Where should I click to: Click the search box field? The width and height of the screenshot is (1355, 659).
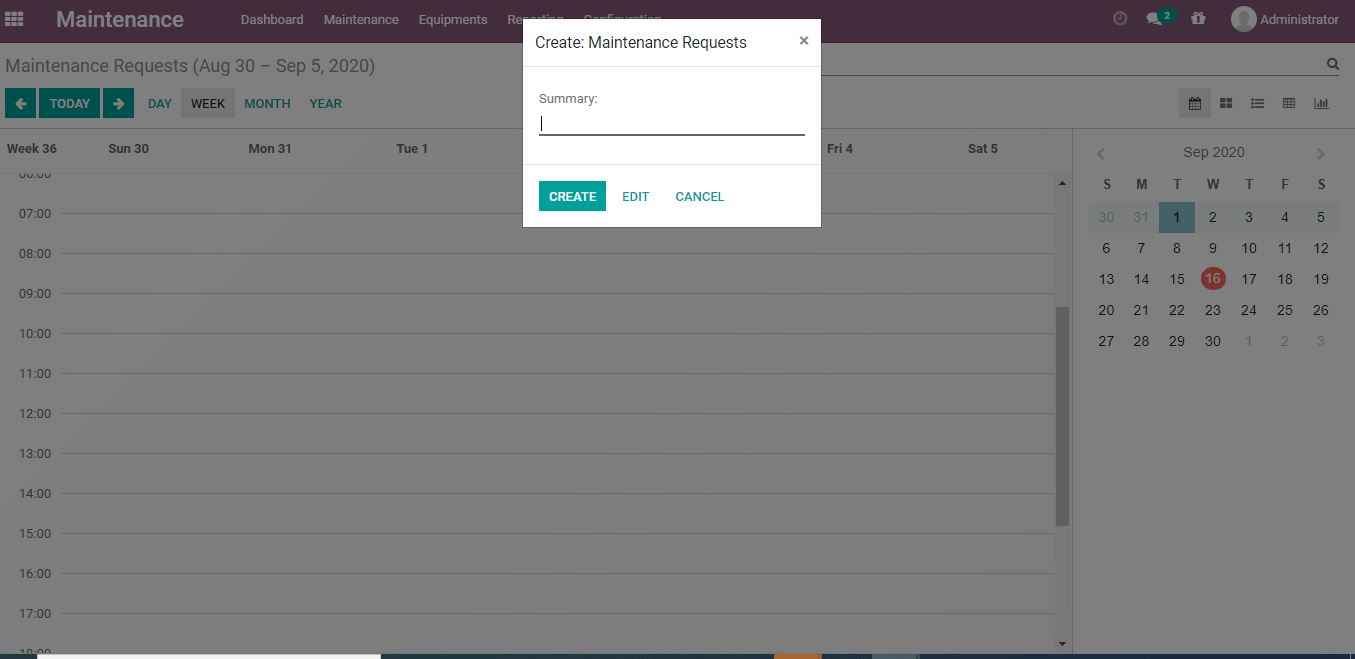click(x=1070, y=64)
